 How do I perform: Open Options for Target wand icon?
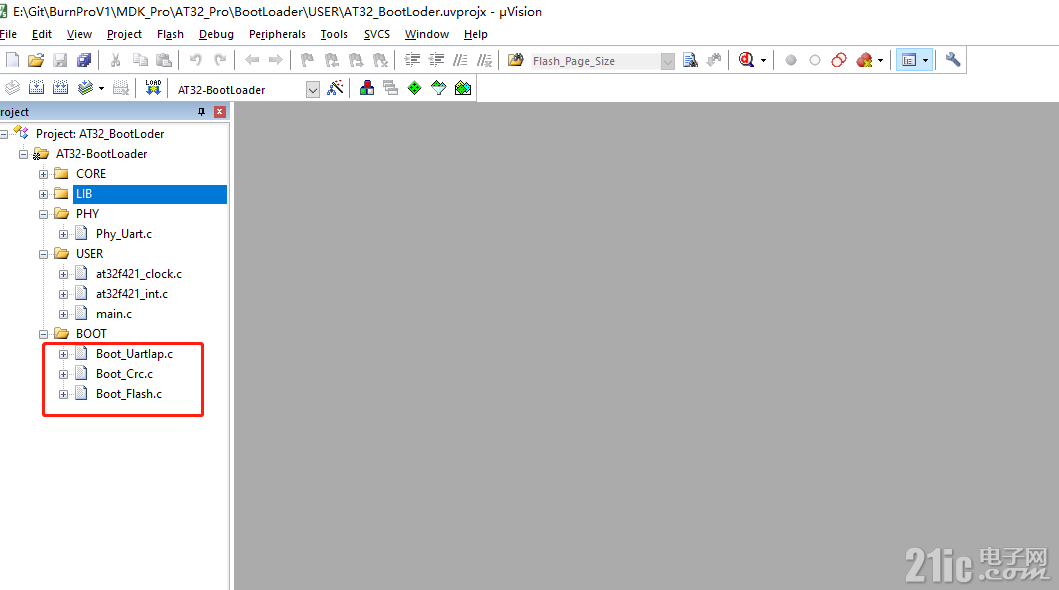click(x=335, y=88)
